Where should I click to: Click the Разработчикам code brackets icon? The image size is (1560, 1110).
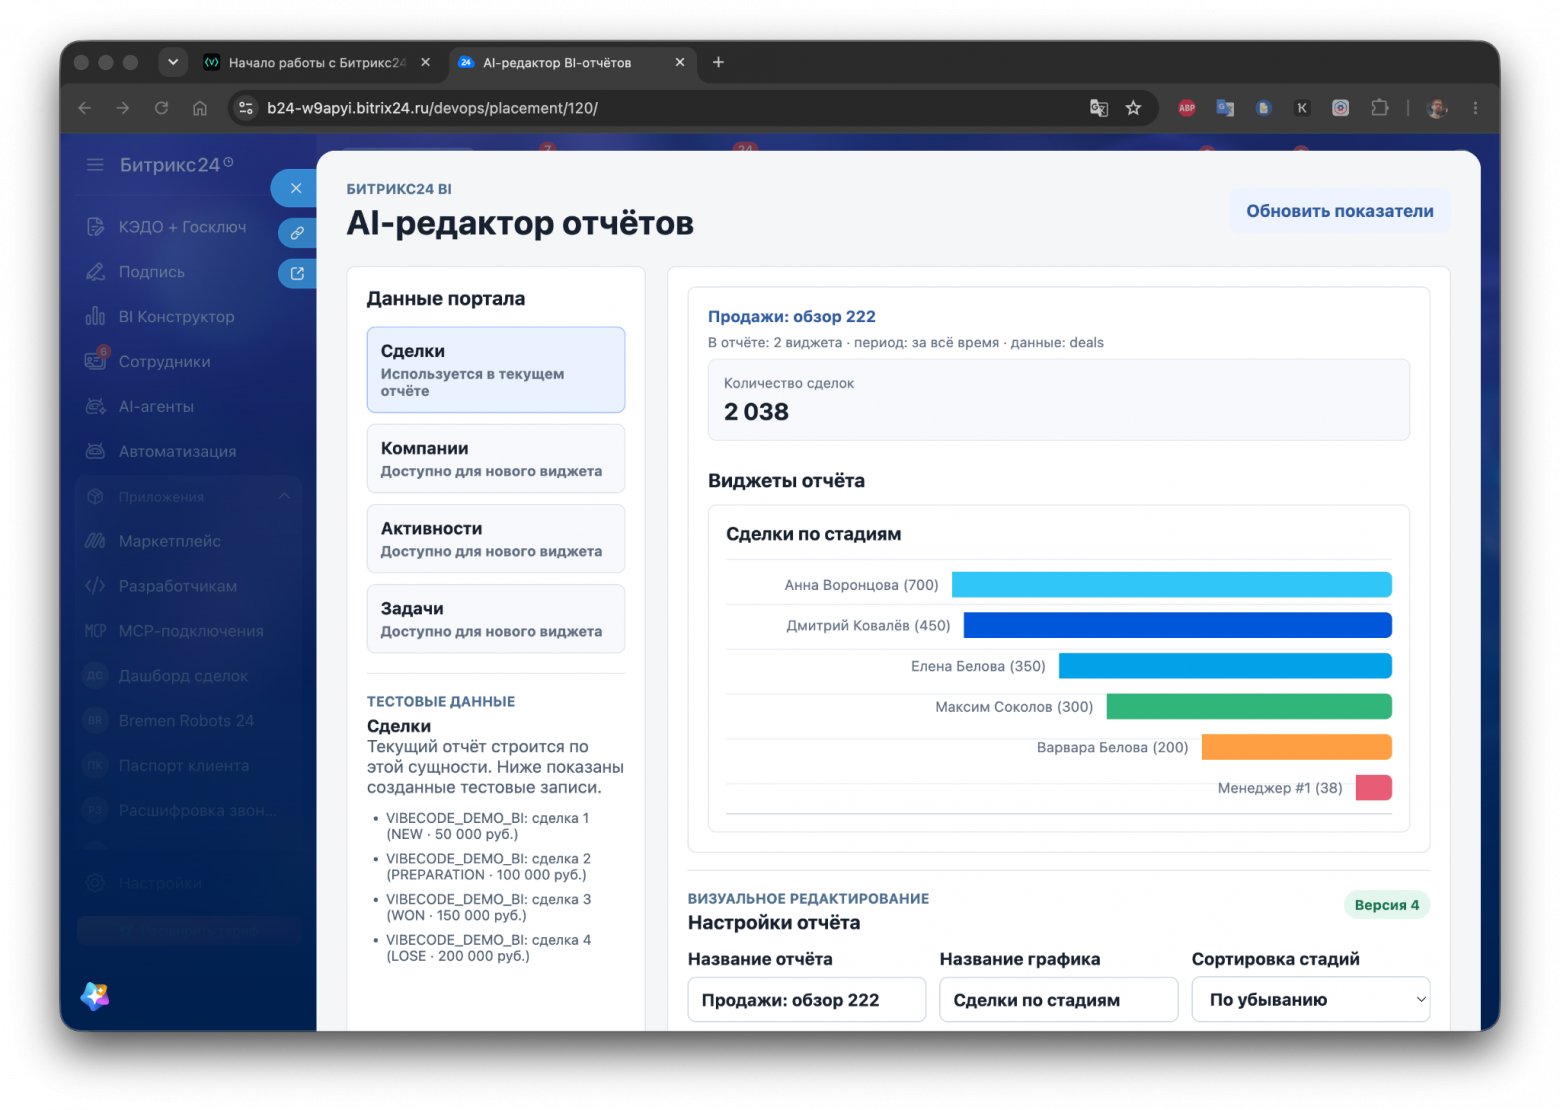tap(95, 586)
